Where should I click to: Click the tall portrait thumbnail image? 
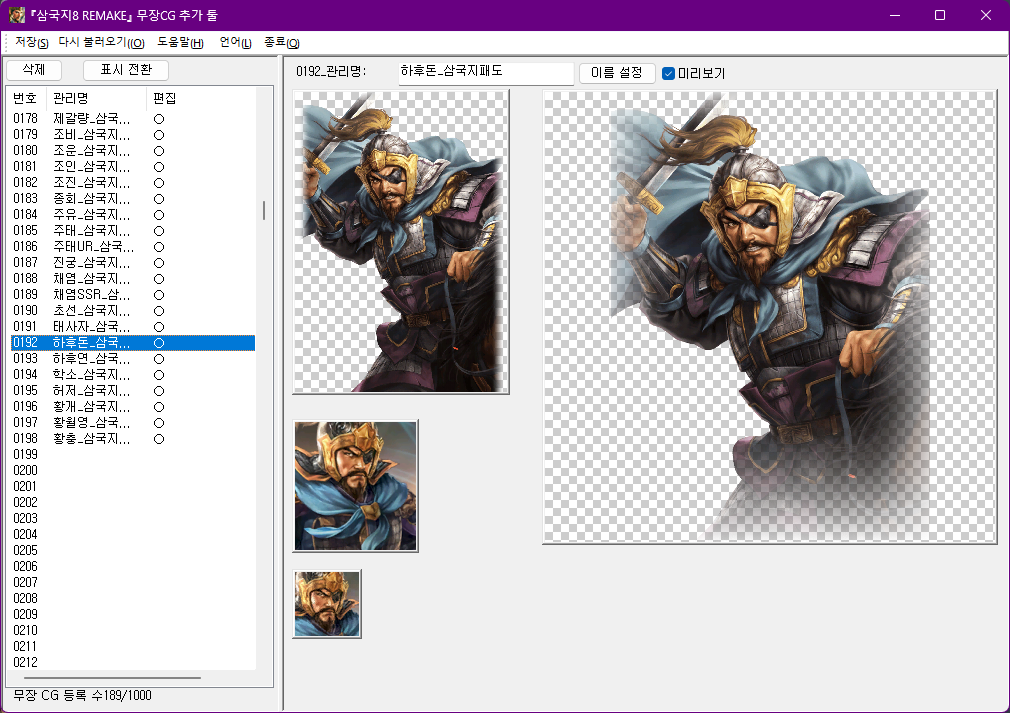pyautogui.click(x=401, y=242)
